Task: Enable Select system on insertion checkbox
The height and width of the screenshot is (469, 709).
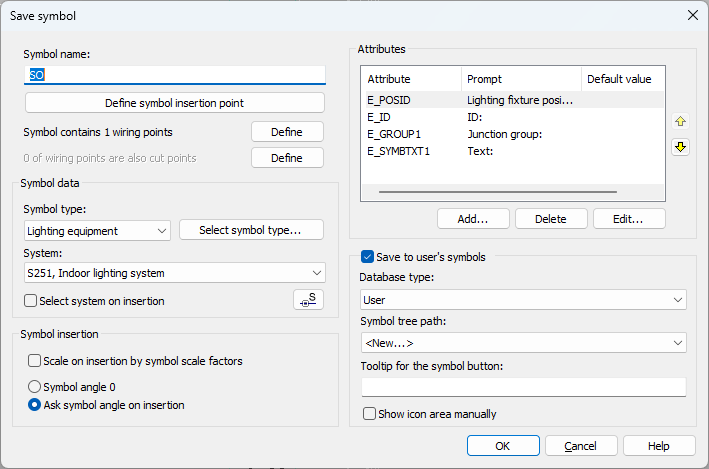Action: 30,301
